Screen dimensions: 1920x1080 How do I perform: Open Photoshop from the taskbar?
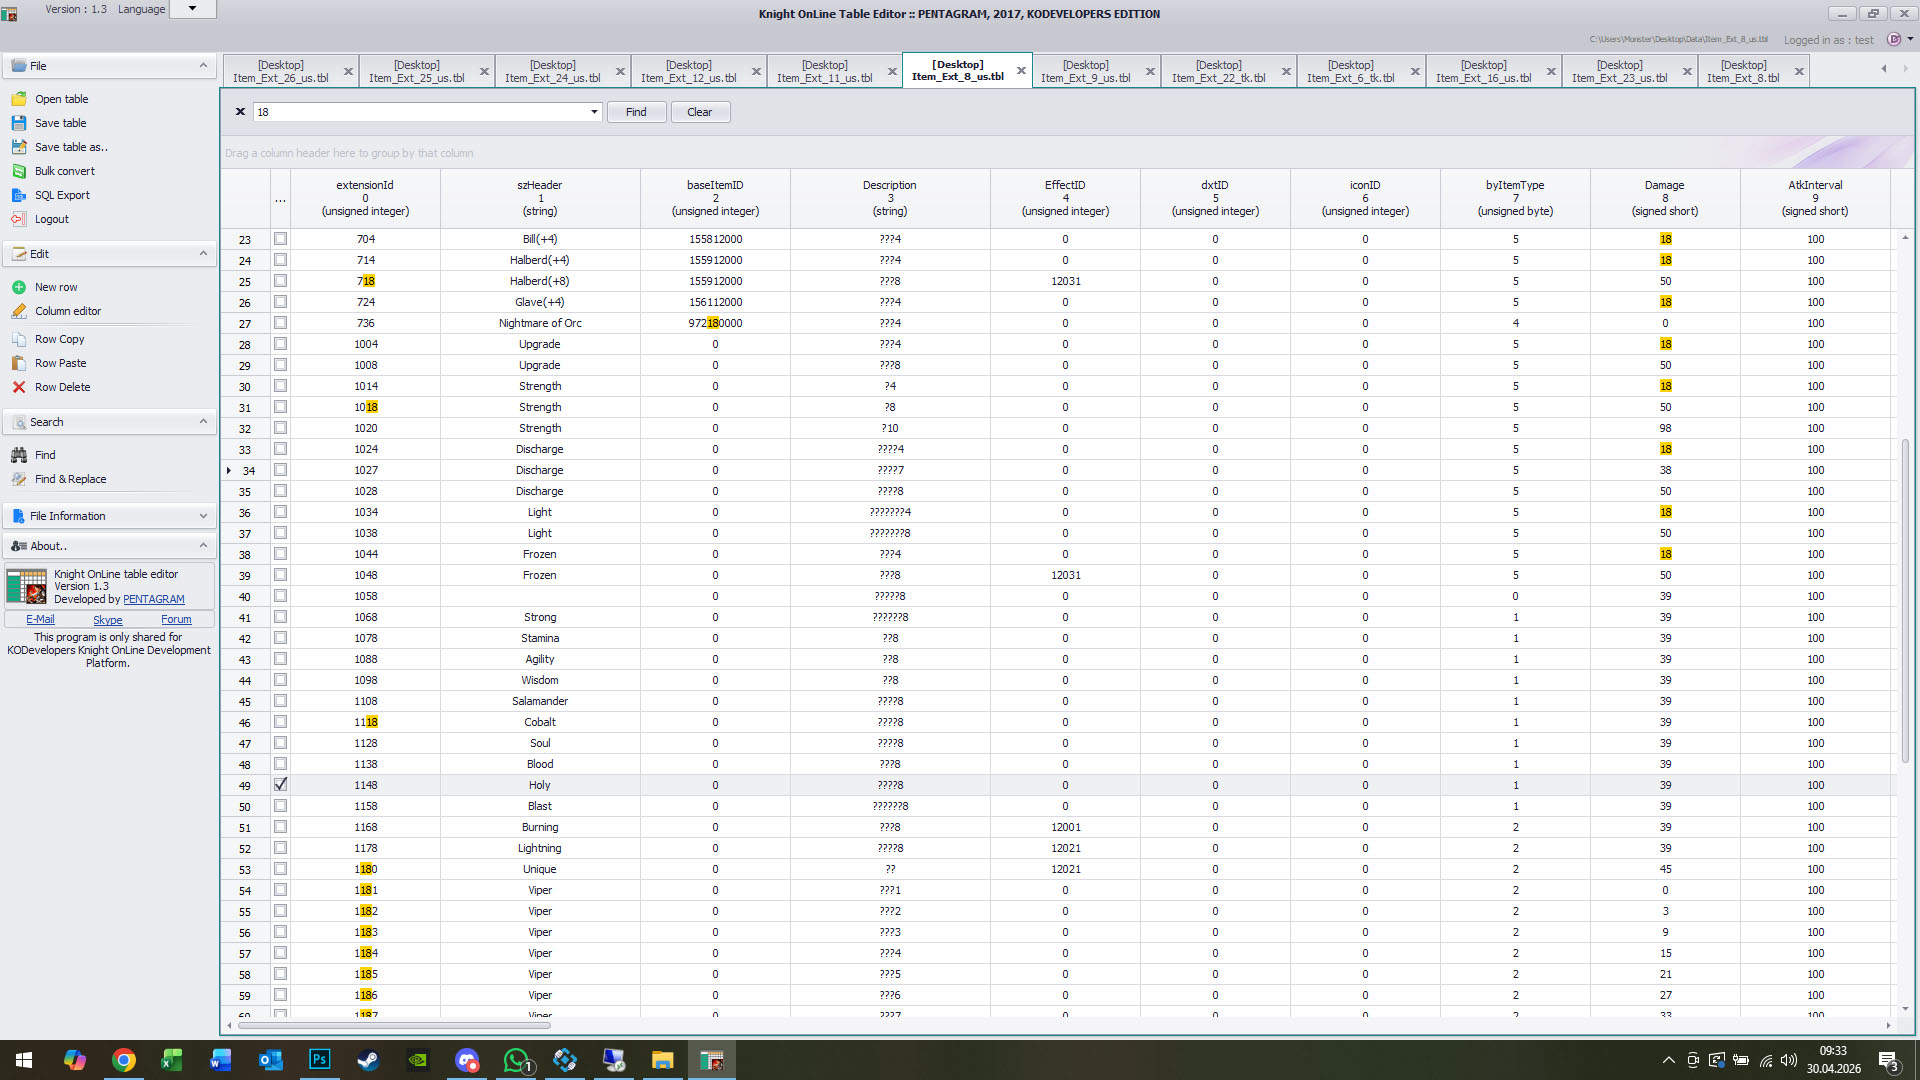320,1060
